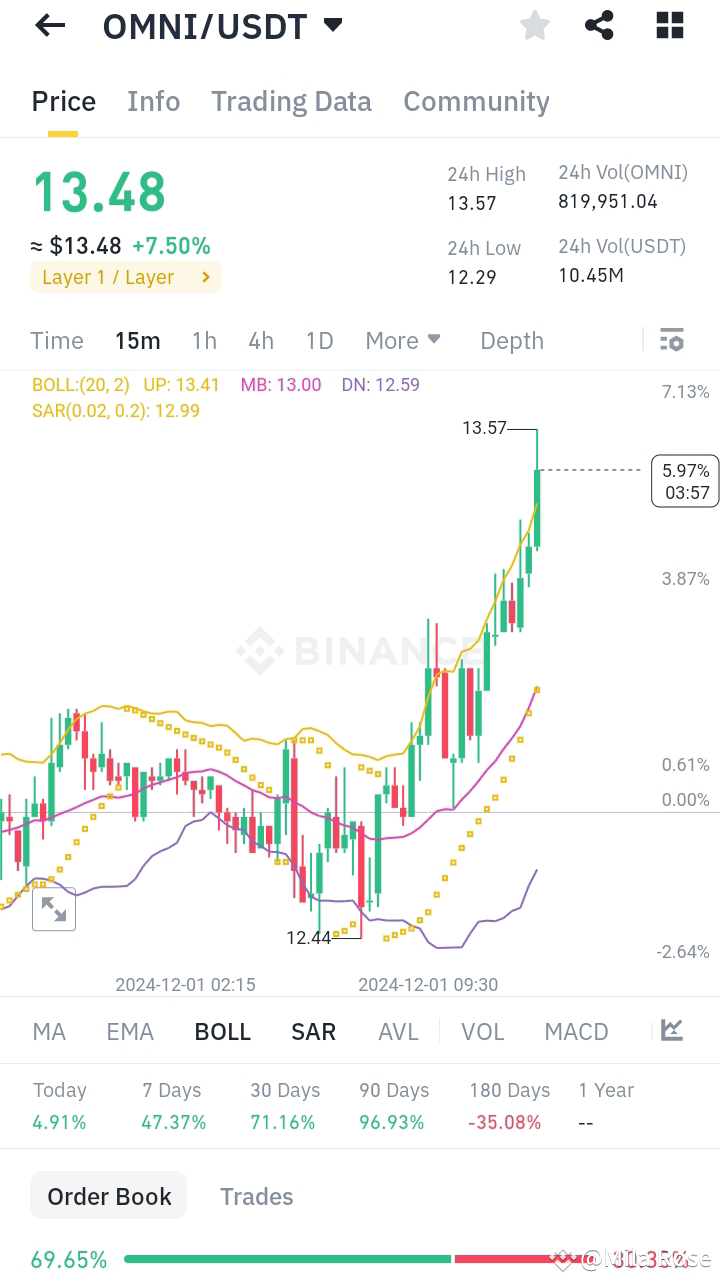
Task: Tap the share icon
Action: (x=599, y=26)
